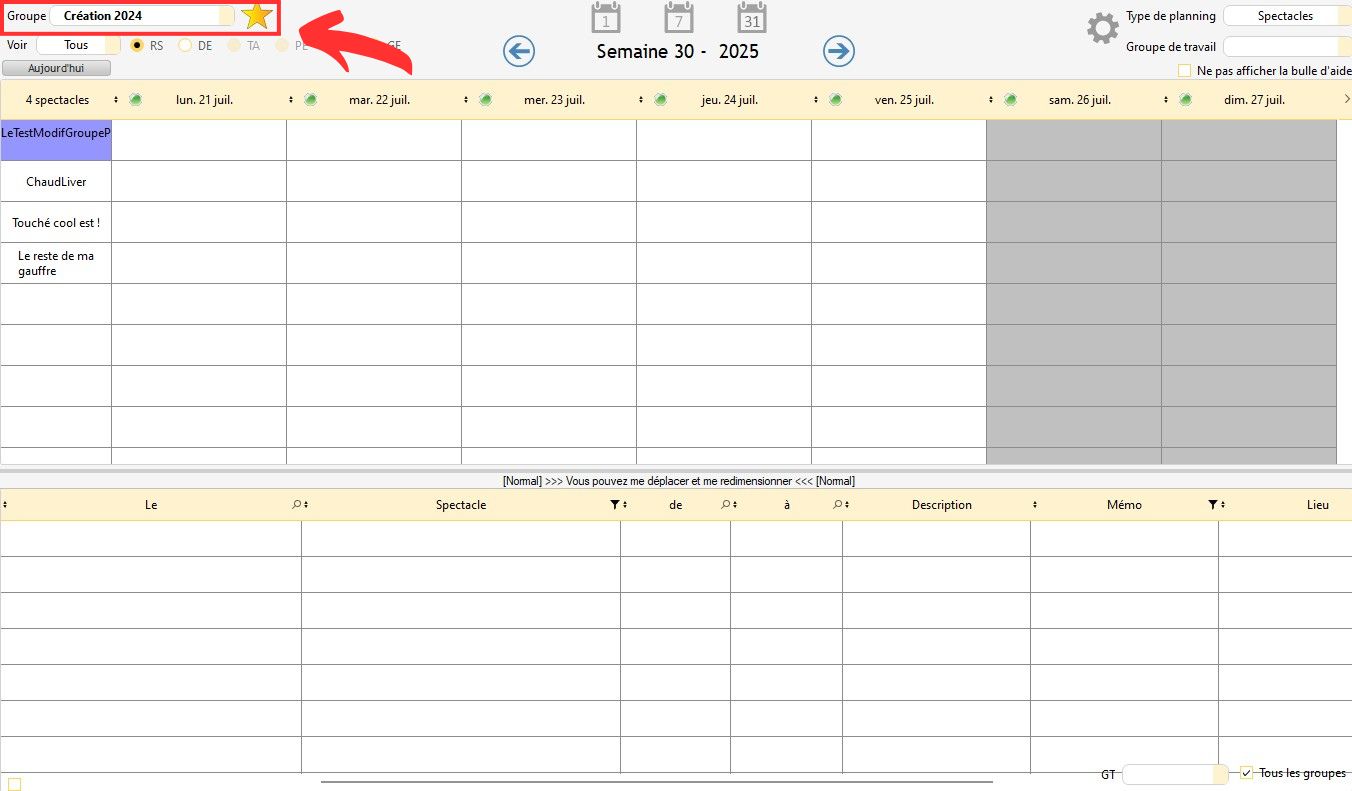
Task: Switch to week view calendar icon (7)
Action: click(x=679, y=18)
